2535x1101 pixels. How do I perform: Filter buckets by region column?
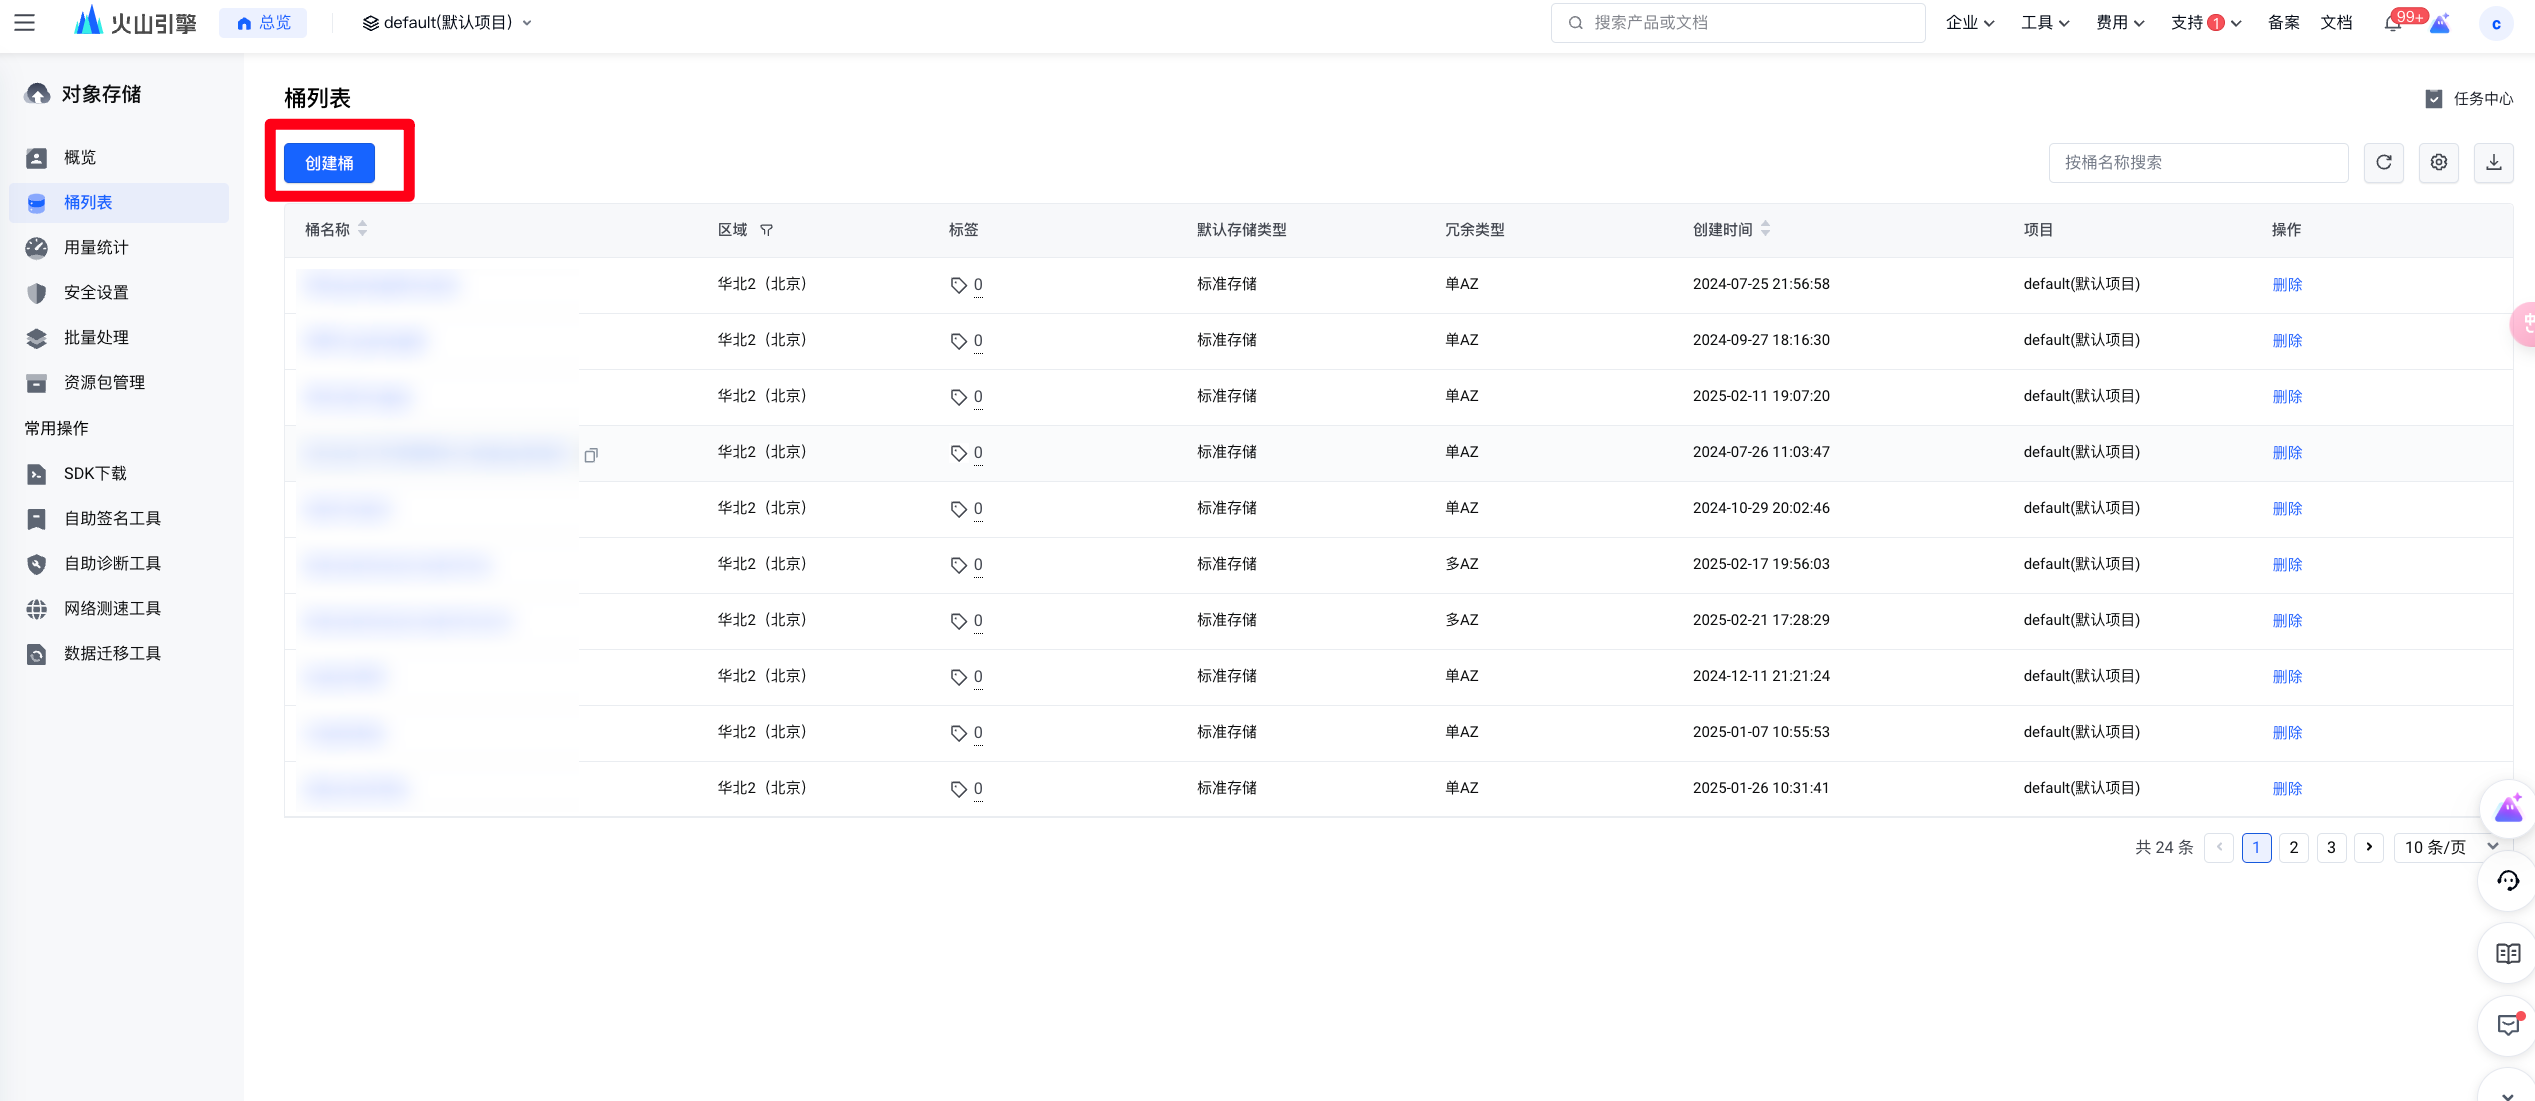pos(767,230)
